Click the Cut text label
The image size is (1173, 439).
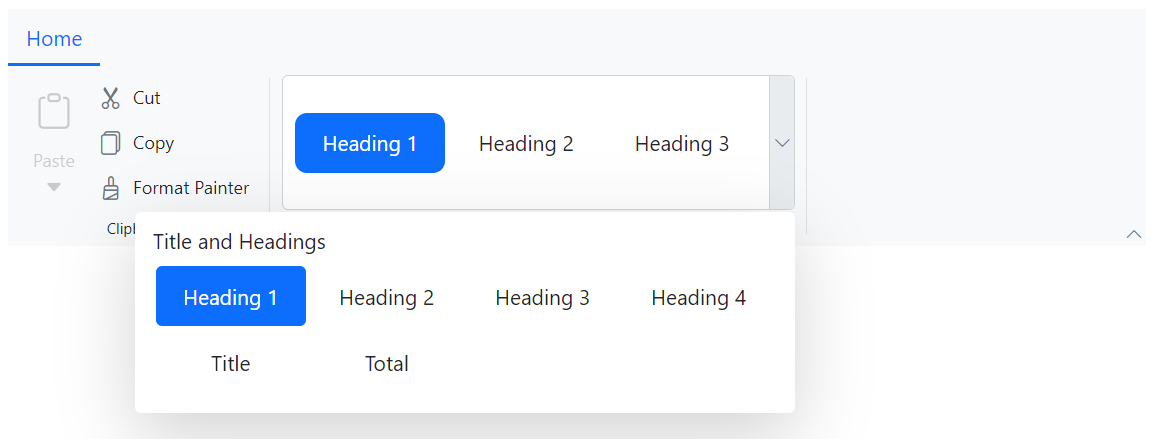147,98
